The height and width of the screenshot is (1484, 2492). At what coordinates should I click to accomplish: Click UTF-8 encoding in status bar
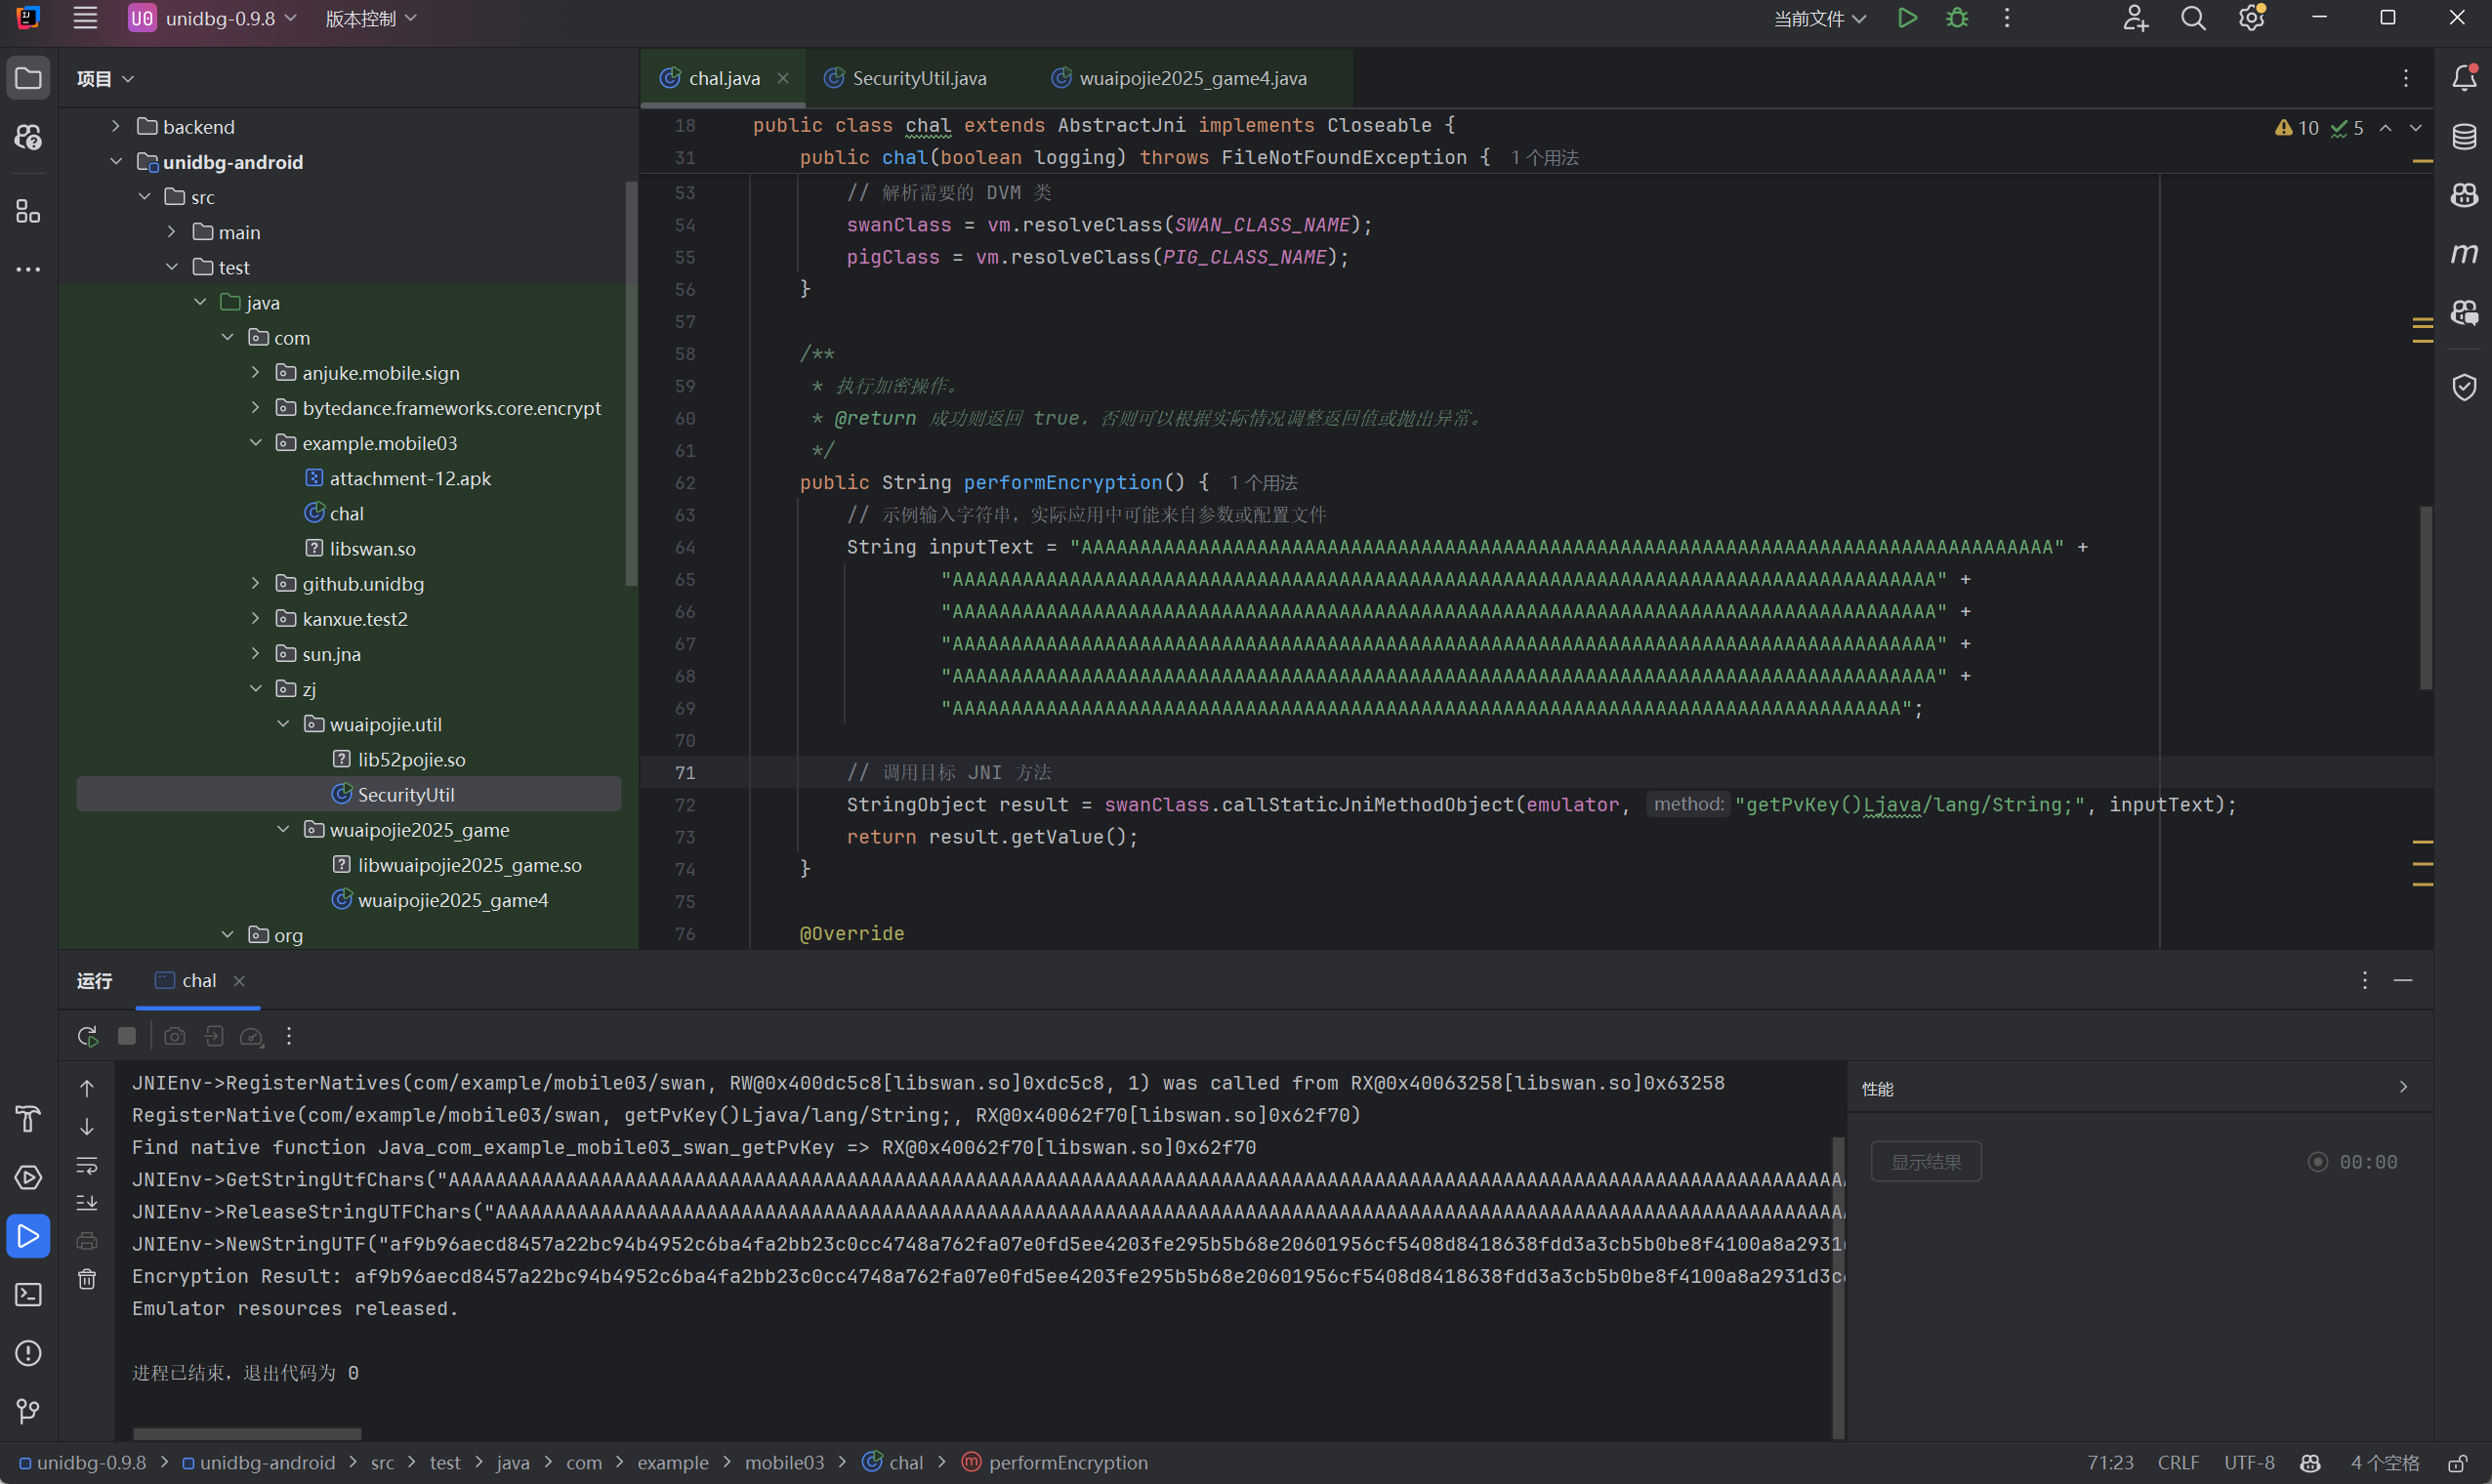[x=2248, y=1463]
